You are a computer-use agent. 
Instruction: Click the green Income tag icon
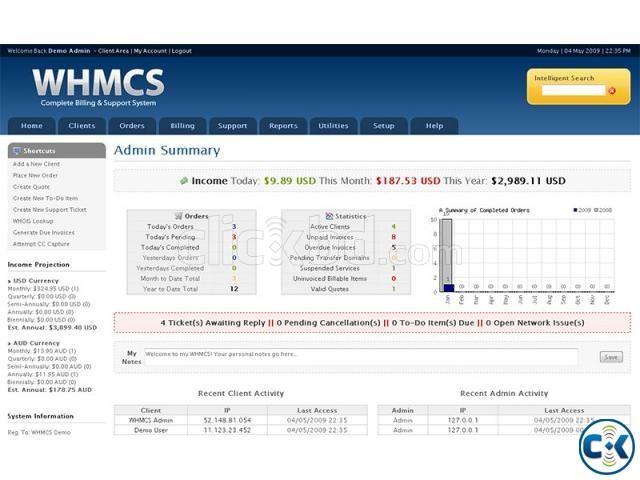click(x=184, y=181)
